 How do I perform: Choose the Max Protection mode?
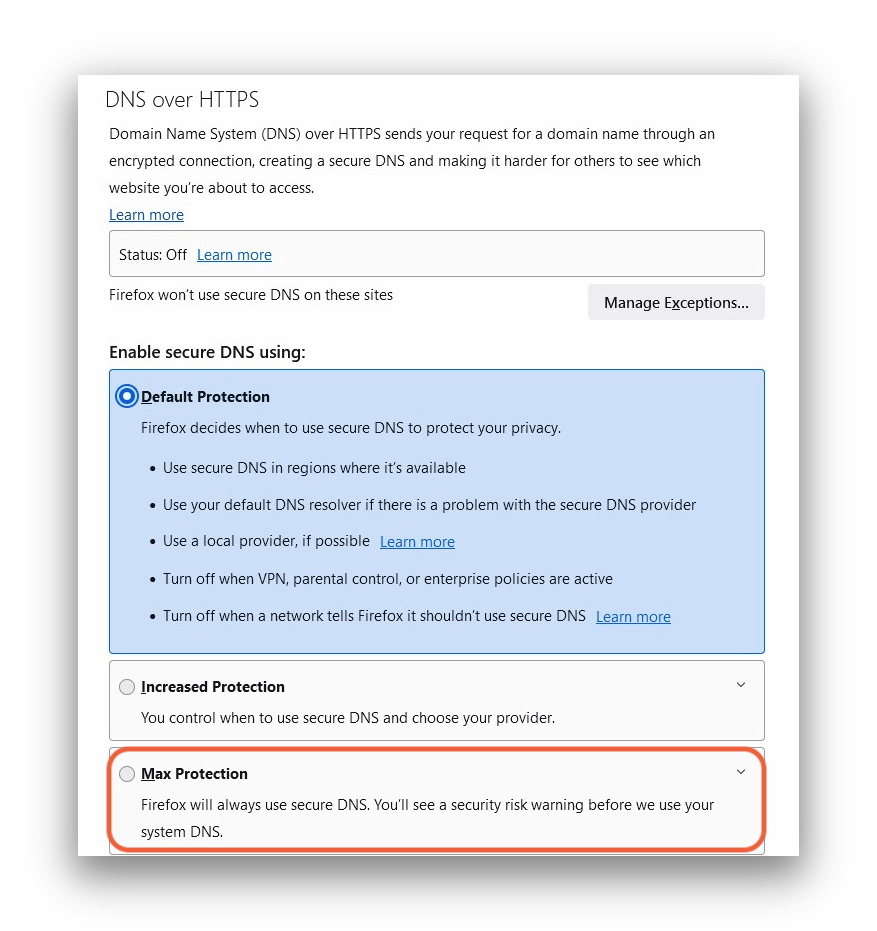pos(127,773)
